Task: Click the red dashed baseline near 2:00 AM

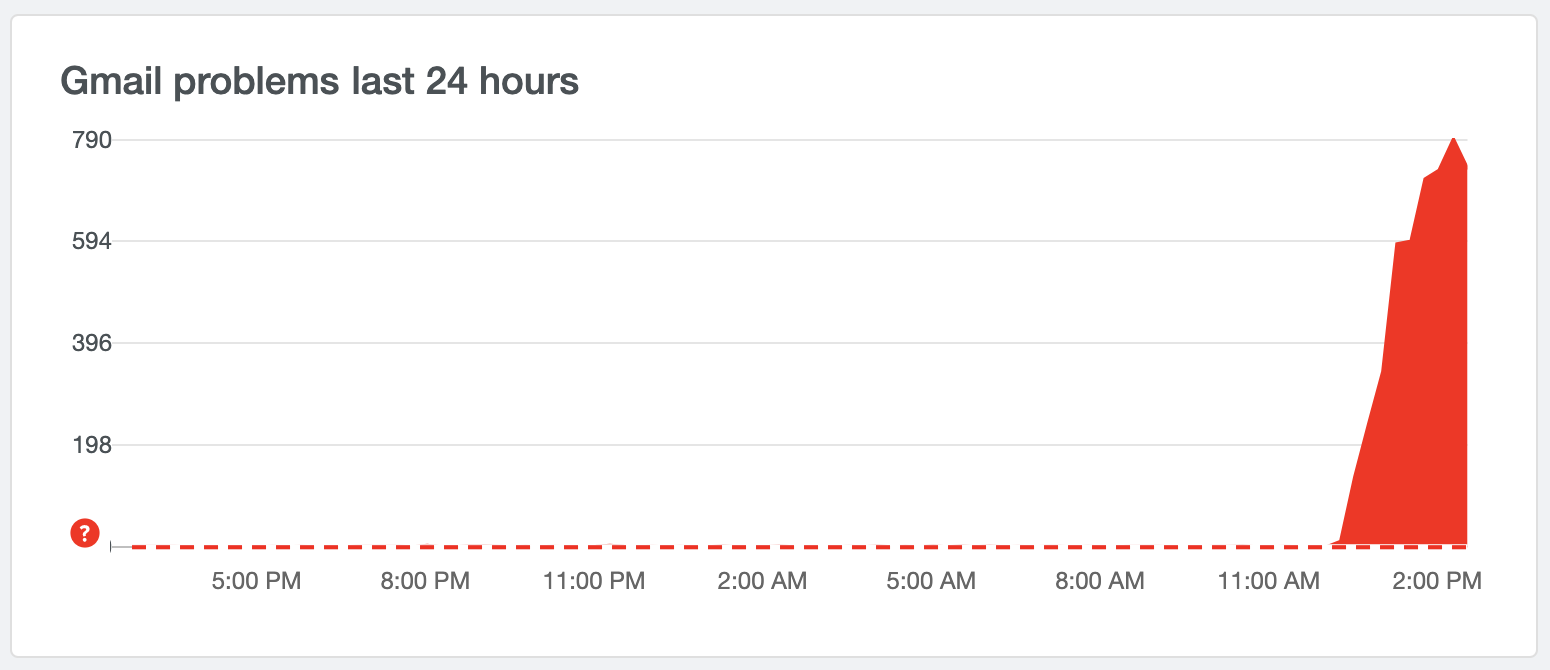Action: [762, 547]
